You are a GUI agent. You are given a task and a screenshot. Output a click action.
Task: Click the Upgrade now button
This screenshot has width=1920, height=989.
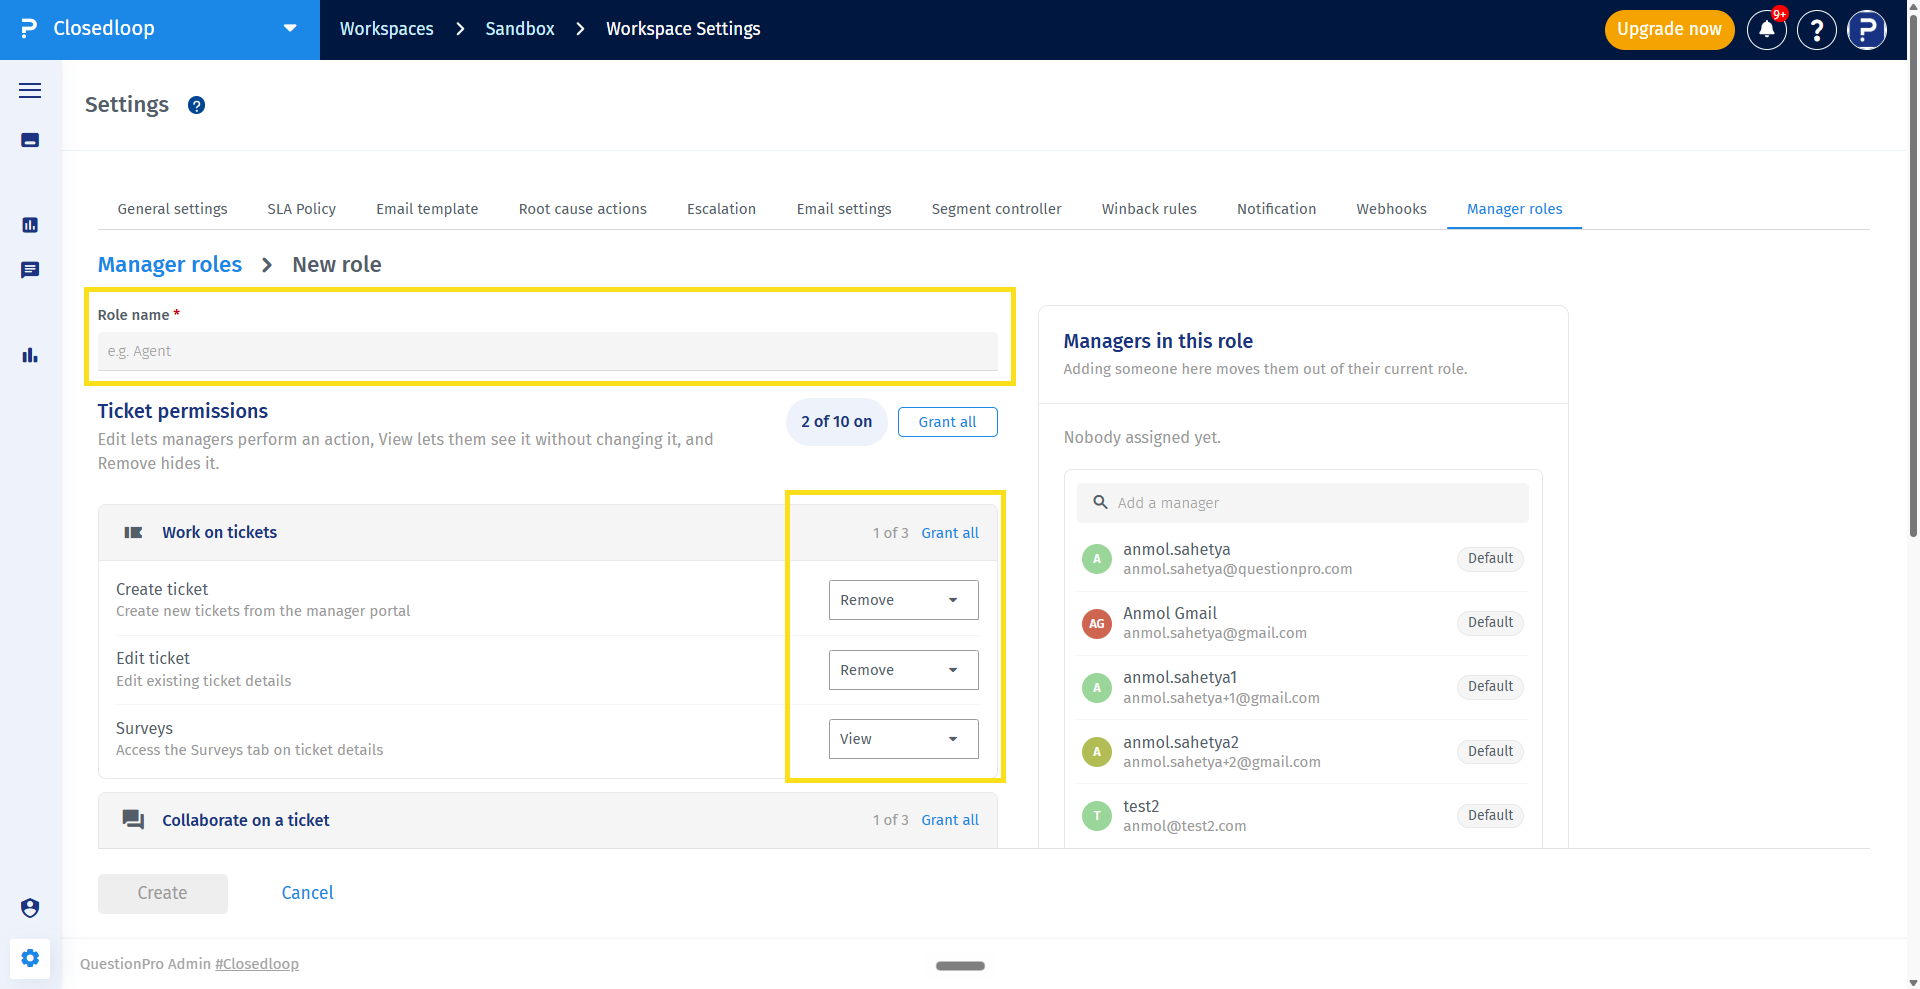tap(1669, 29)
